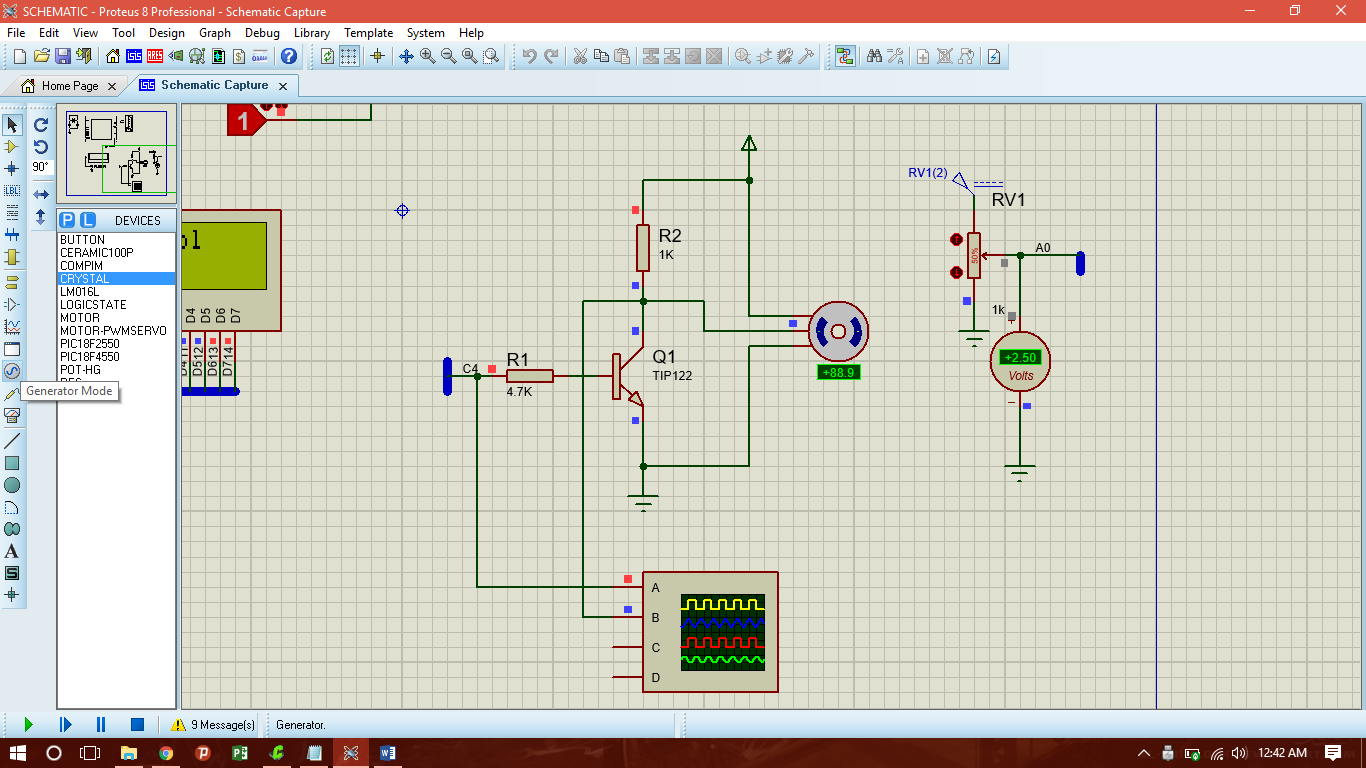
Task: Click the Zoom In magnifier icon
Action: click(428, 56)
